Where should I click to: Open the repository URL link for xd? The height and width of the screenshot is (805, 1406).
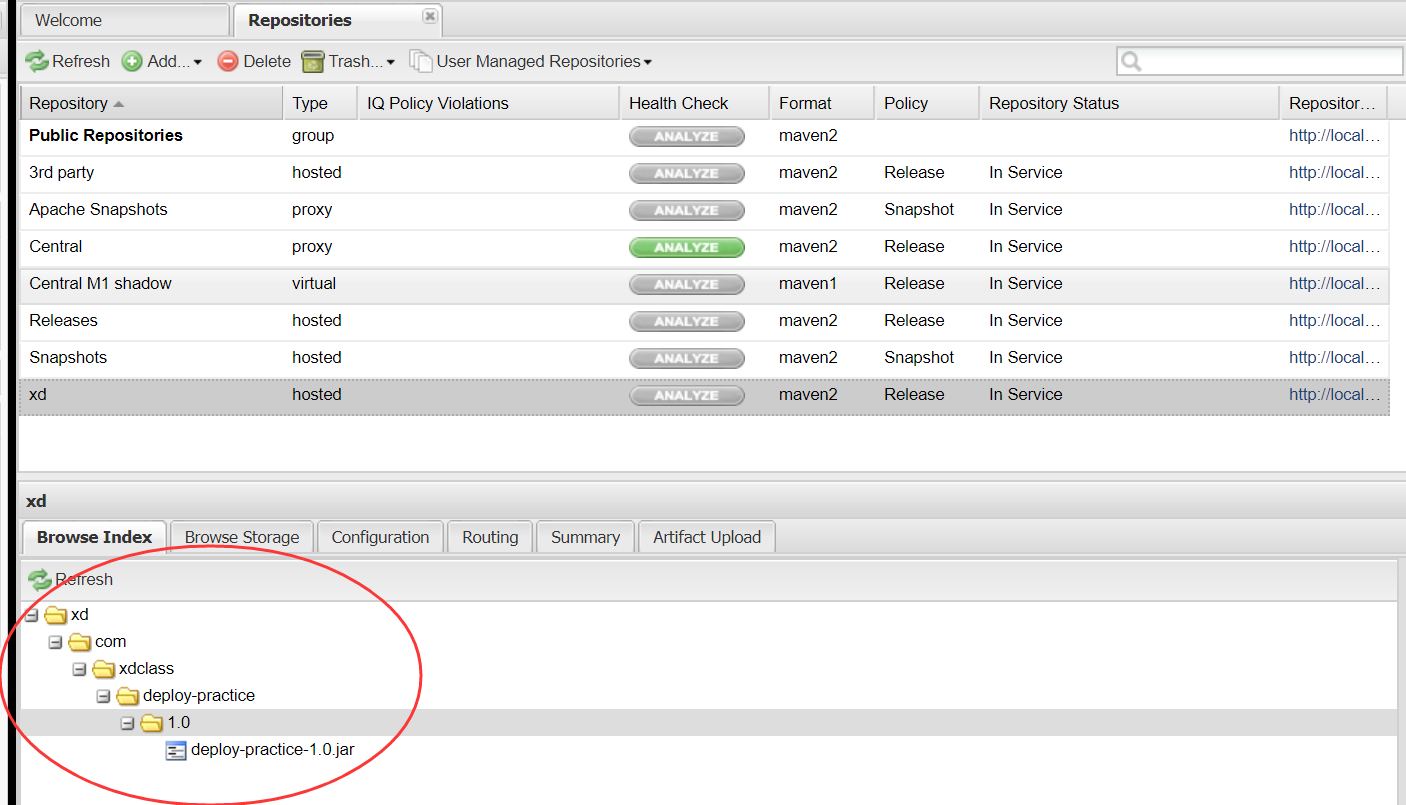1335,395
